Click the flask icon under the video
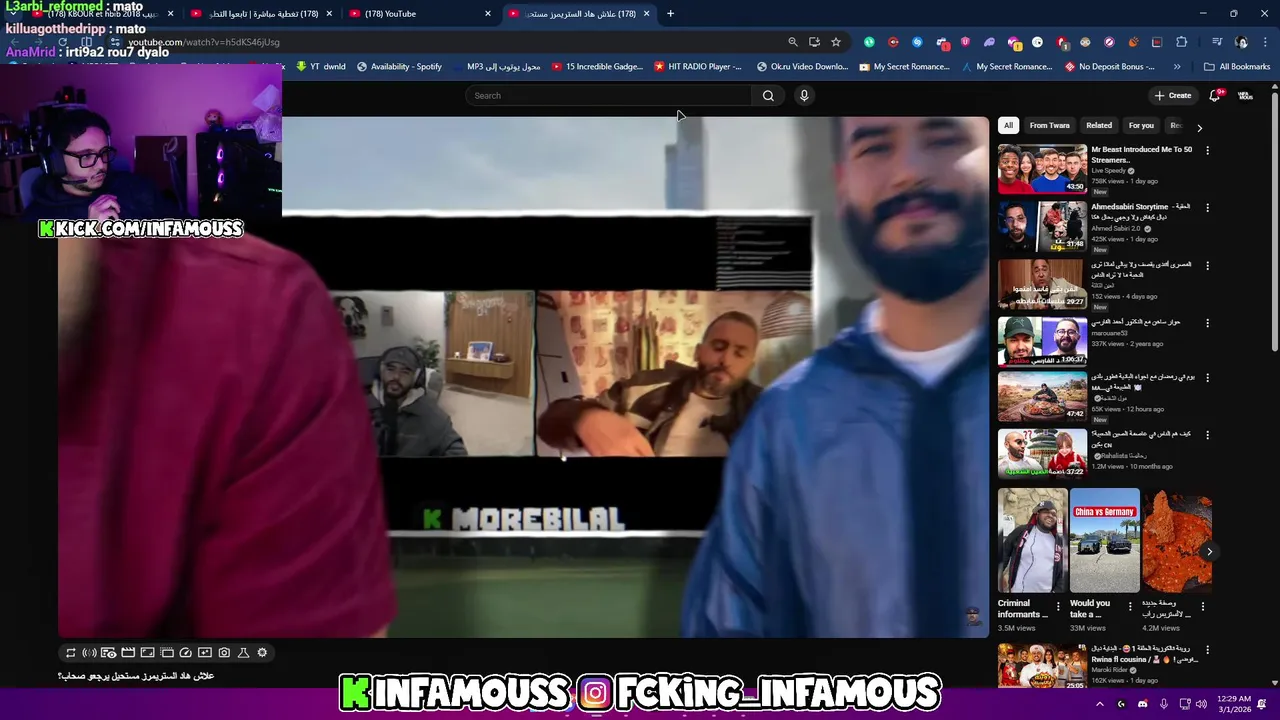The image size is (1280, 720). pyautogui.click(x=243, y=653)
